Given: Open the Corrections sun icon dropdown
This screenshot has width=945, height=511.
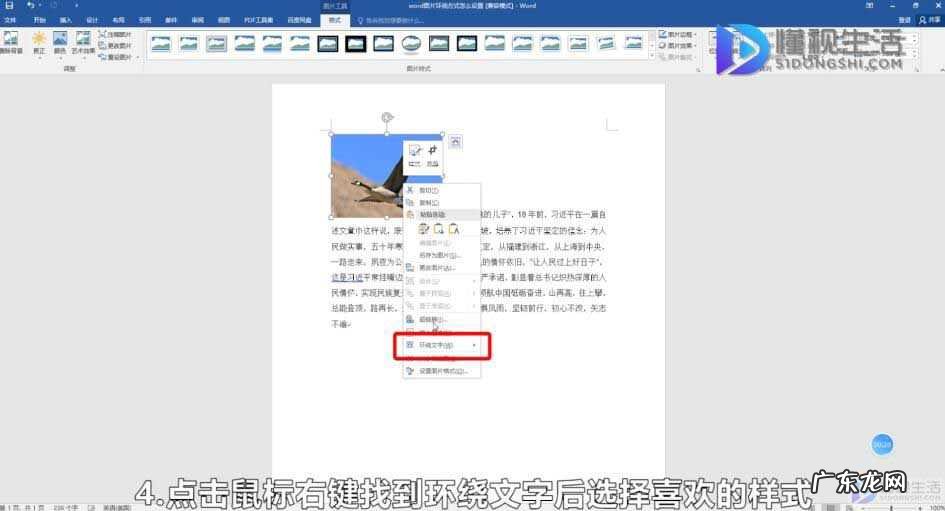Looking at the screenshot, I should coord(39,43).
